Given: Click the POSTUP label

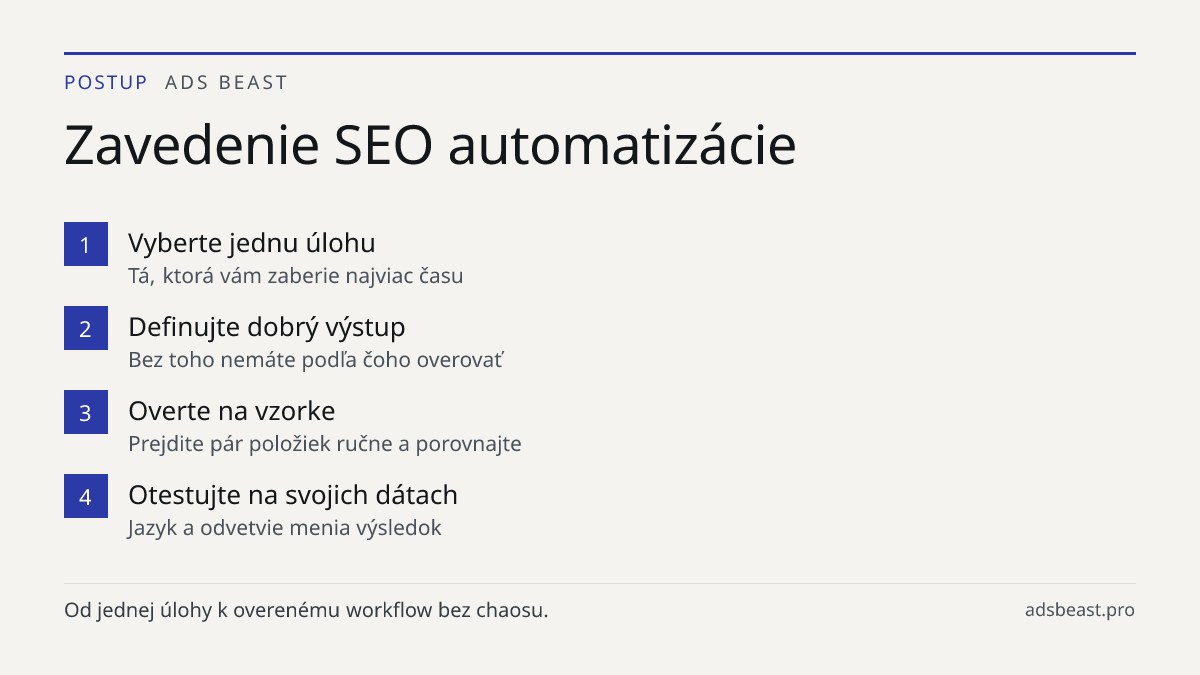Looking at the screenshot, I should [x=106, y=82].
